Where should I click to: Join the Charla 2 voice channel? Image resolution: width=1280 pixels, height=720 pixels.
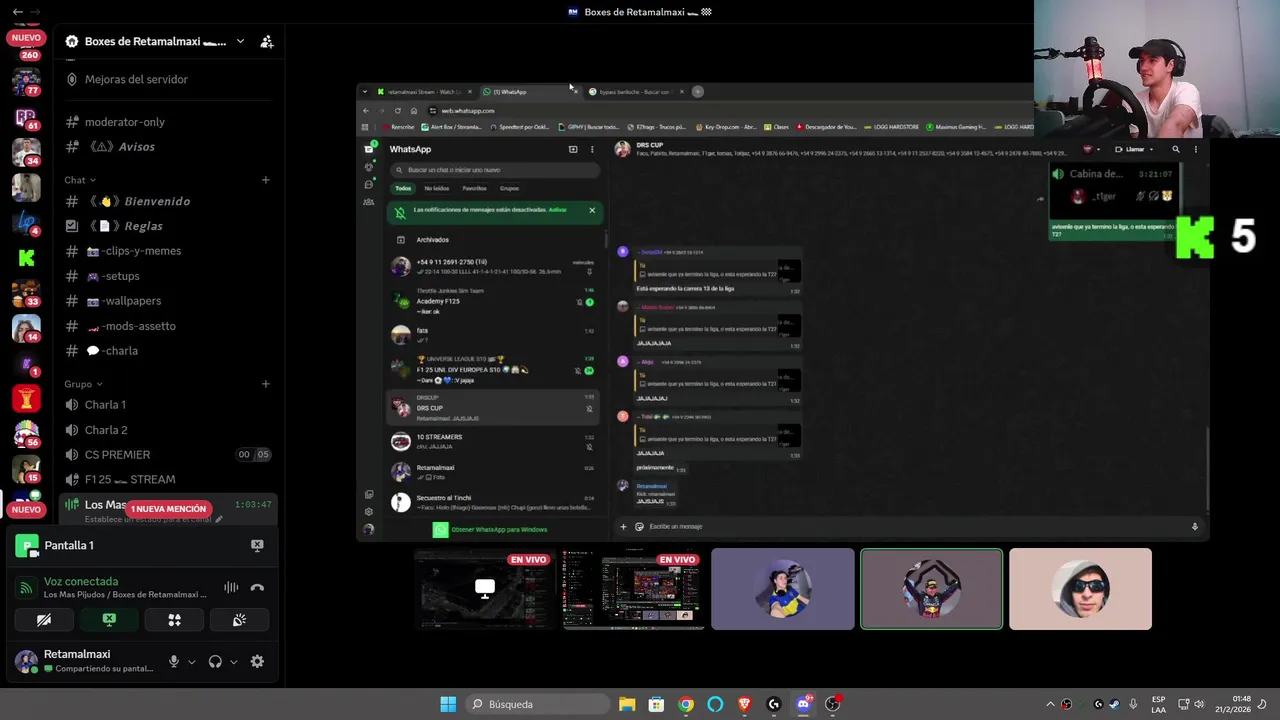(167, 430)
